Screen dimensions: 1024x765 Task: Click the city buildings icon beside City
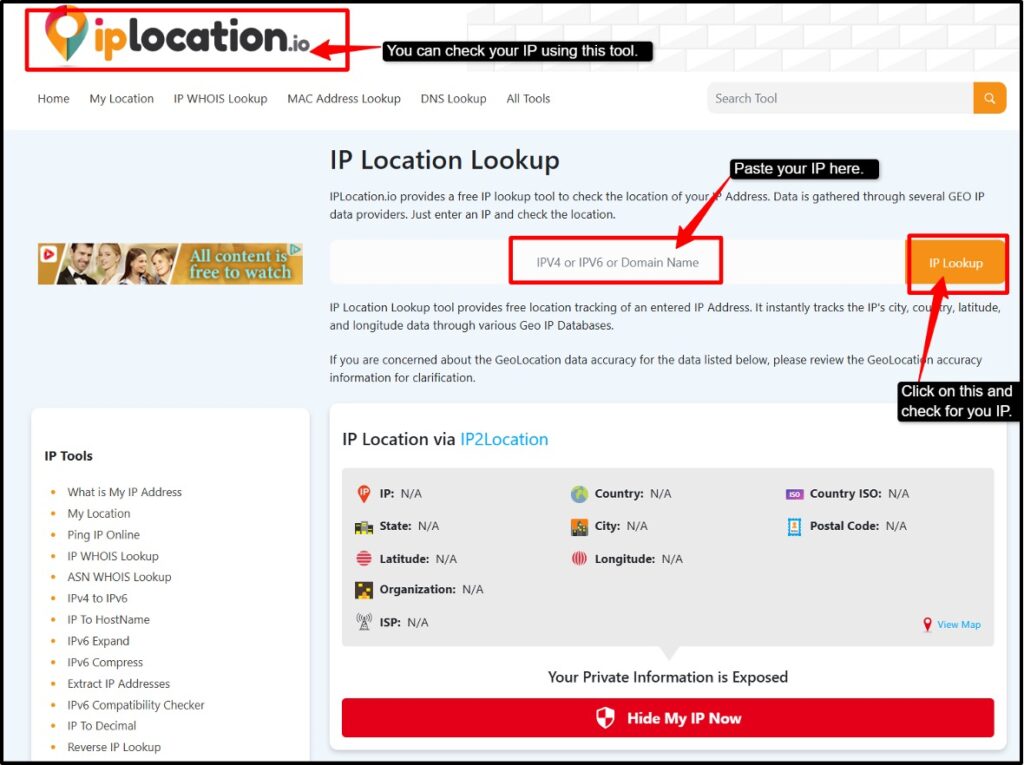[579, 527]
